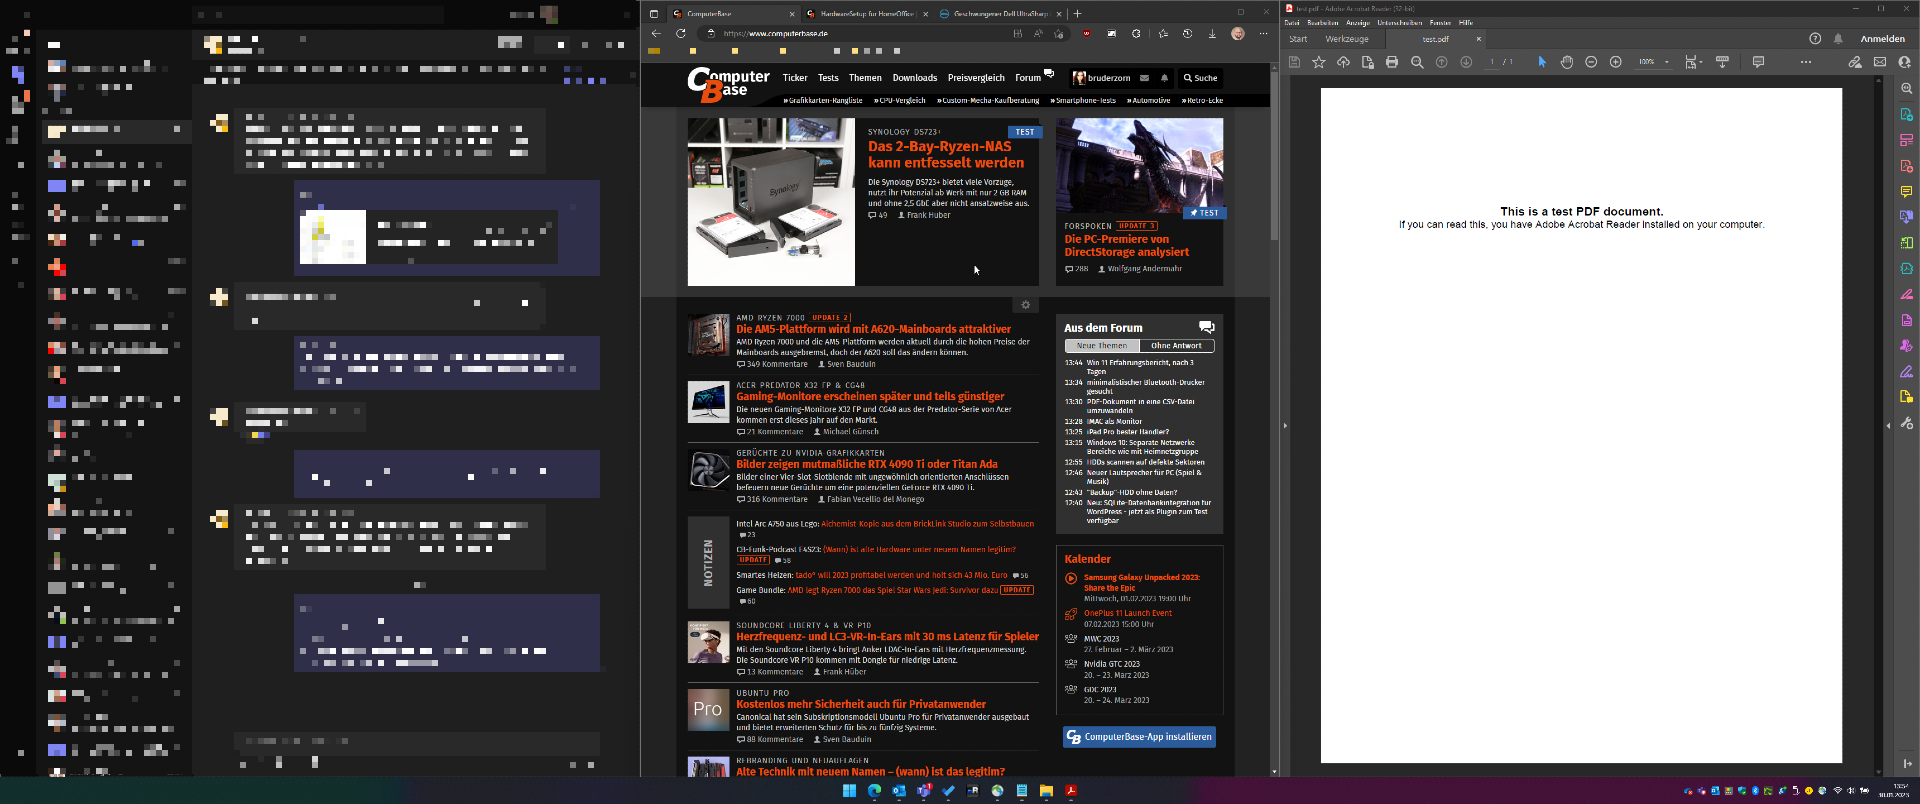Click ComputerBase-App installieren button

pyautogui.click(x=1139, y=737)
